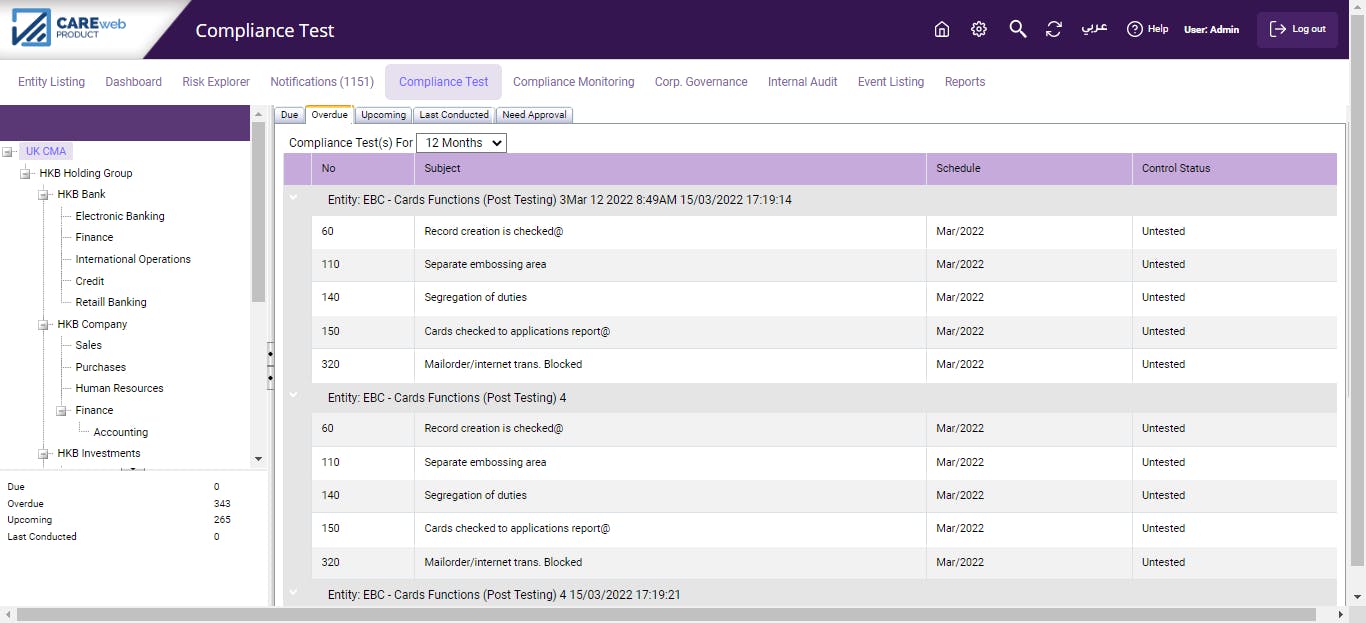Open Notifications (1151)
1366x623 pixels.
pos(322,82)
